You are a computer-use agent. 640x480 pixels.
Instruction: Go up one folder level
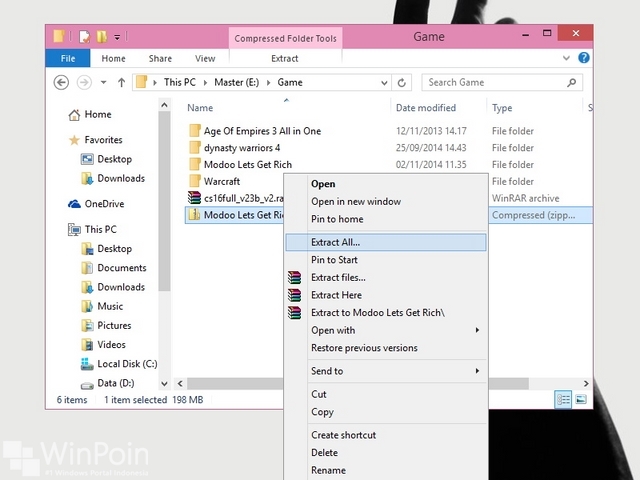(121, 82)
